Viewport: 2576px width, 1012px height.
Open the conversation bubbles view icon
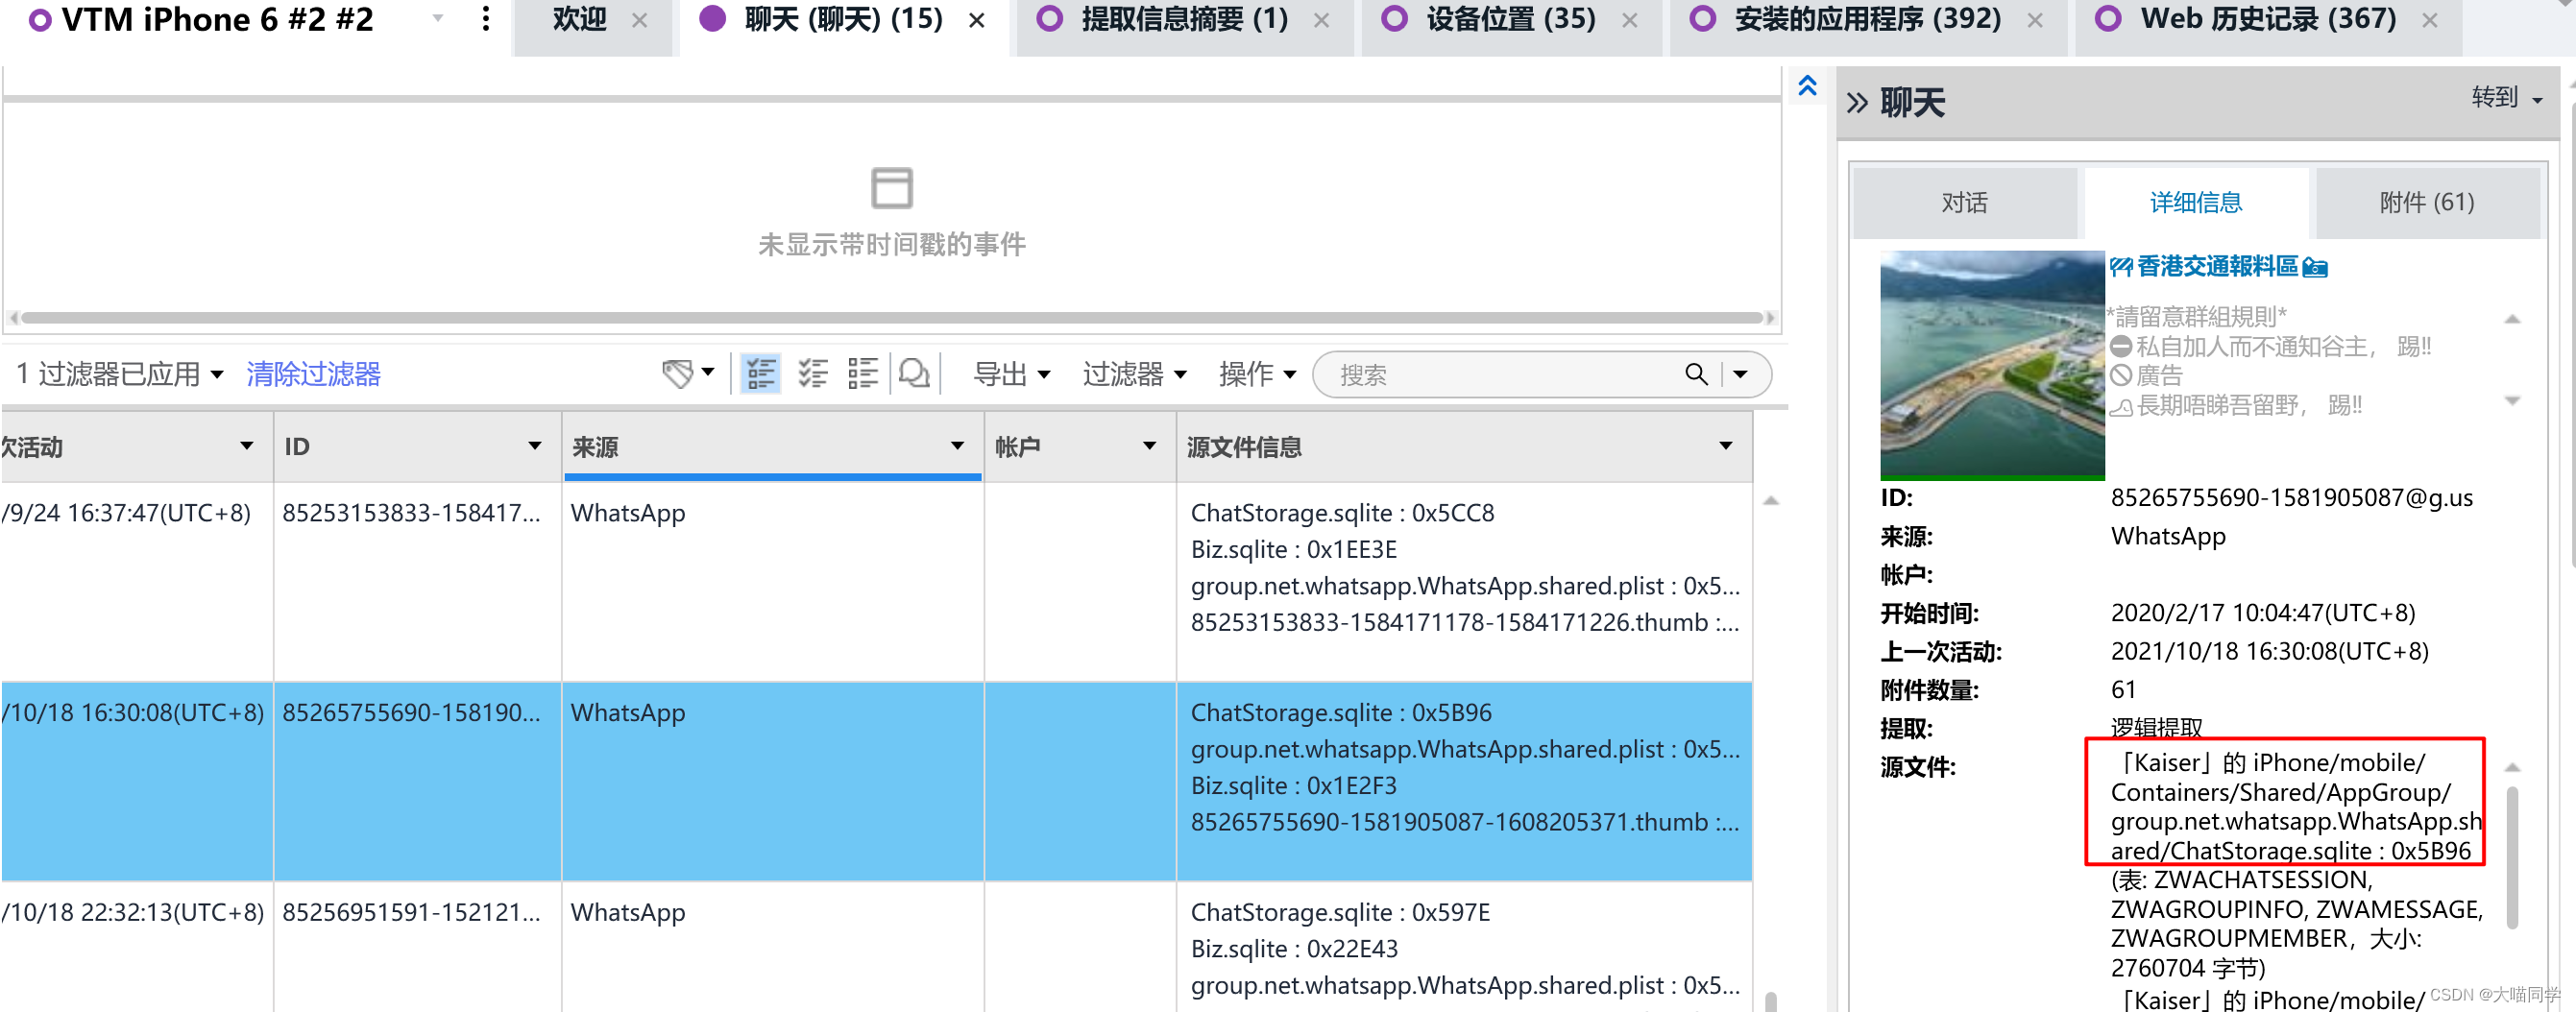pos(914,373)
